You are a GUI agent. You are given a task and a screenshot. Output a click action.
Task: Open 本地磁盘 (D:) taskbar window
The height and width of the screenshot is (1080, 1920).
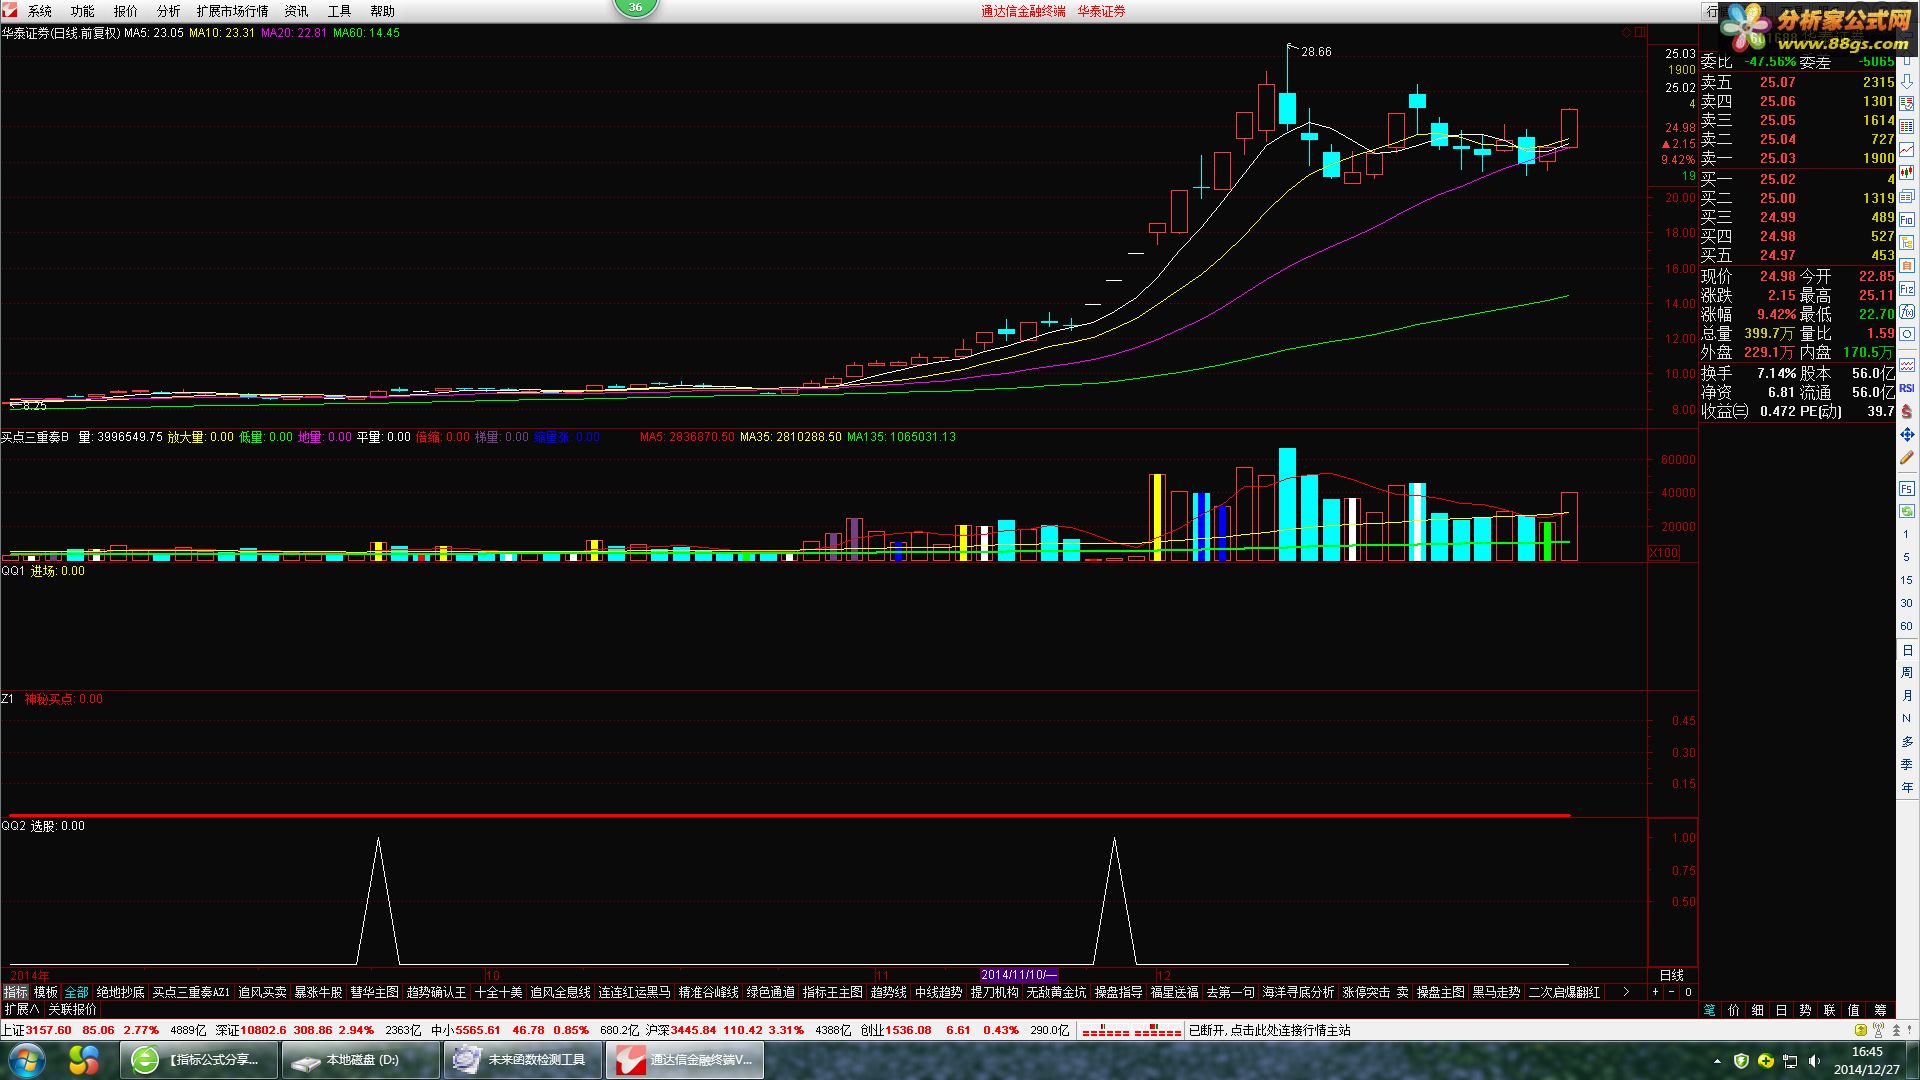pyautogui.click(x=360, y=1060)
